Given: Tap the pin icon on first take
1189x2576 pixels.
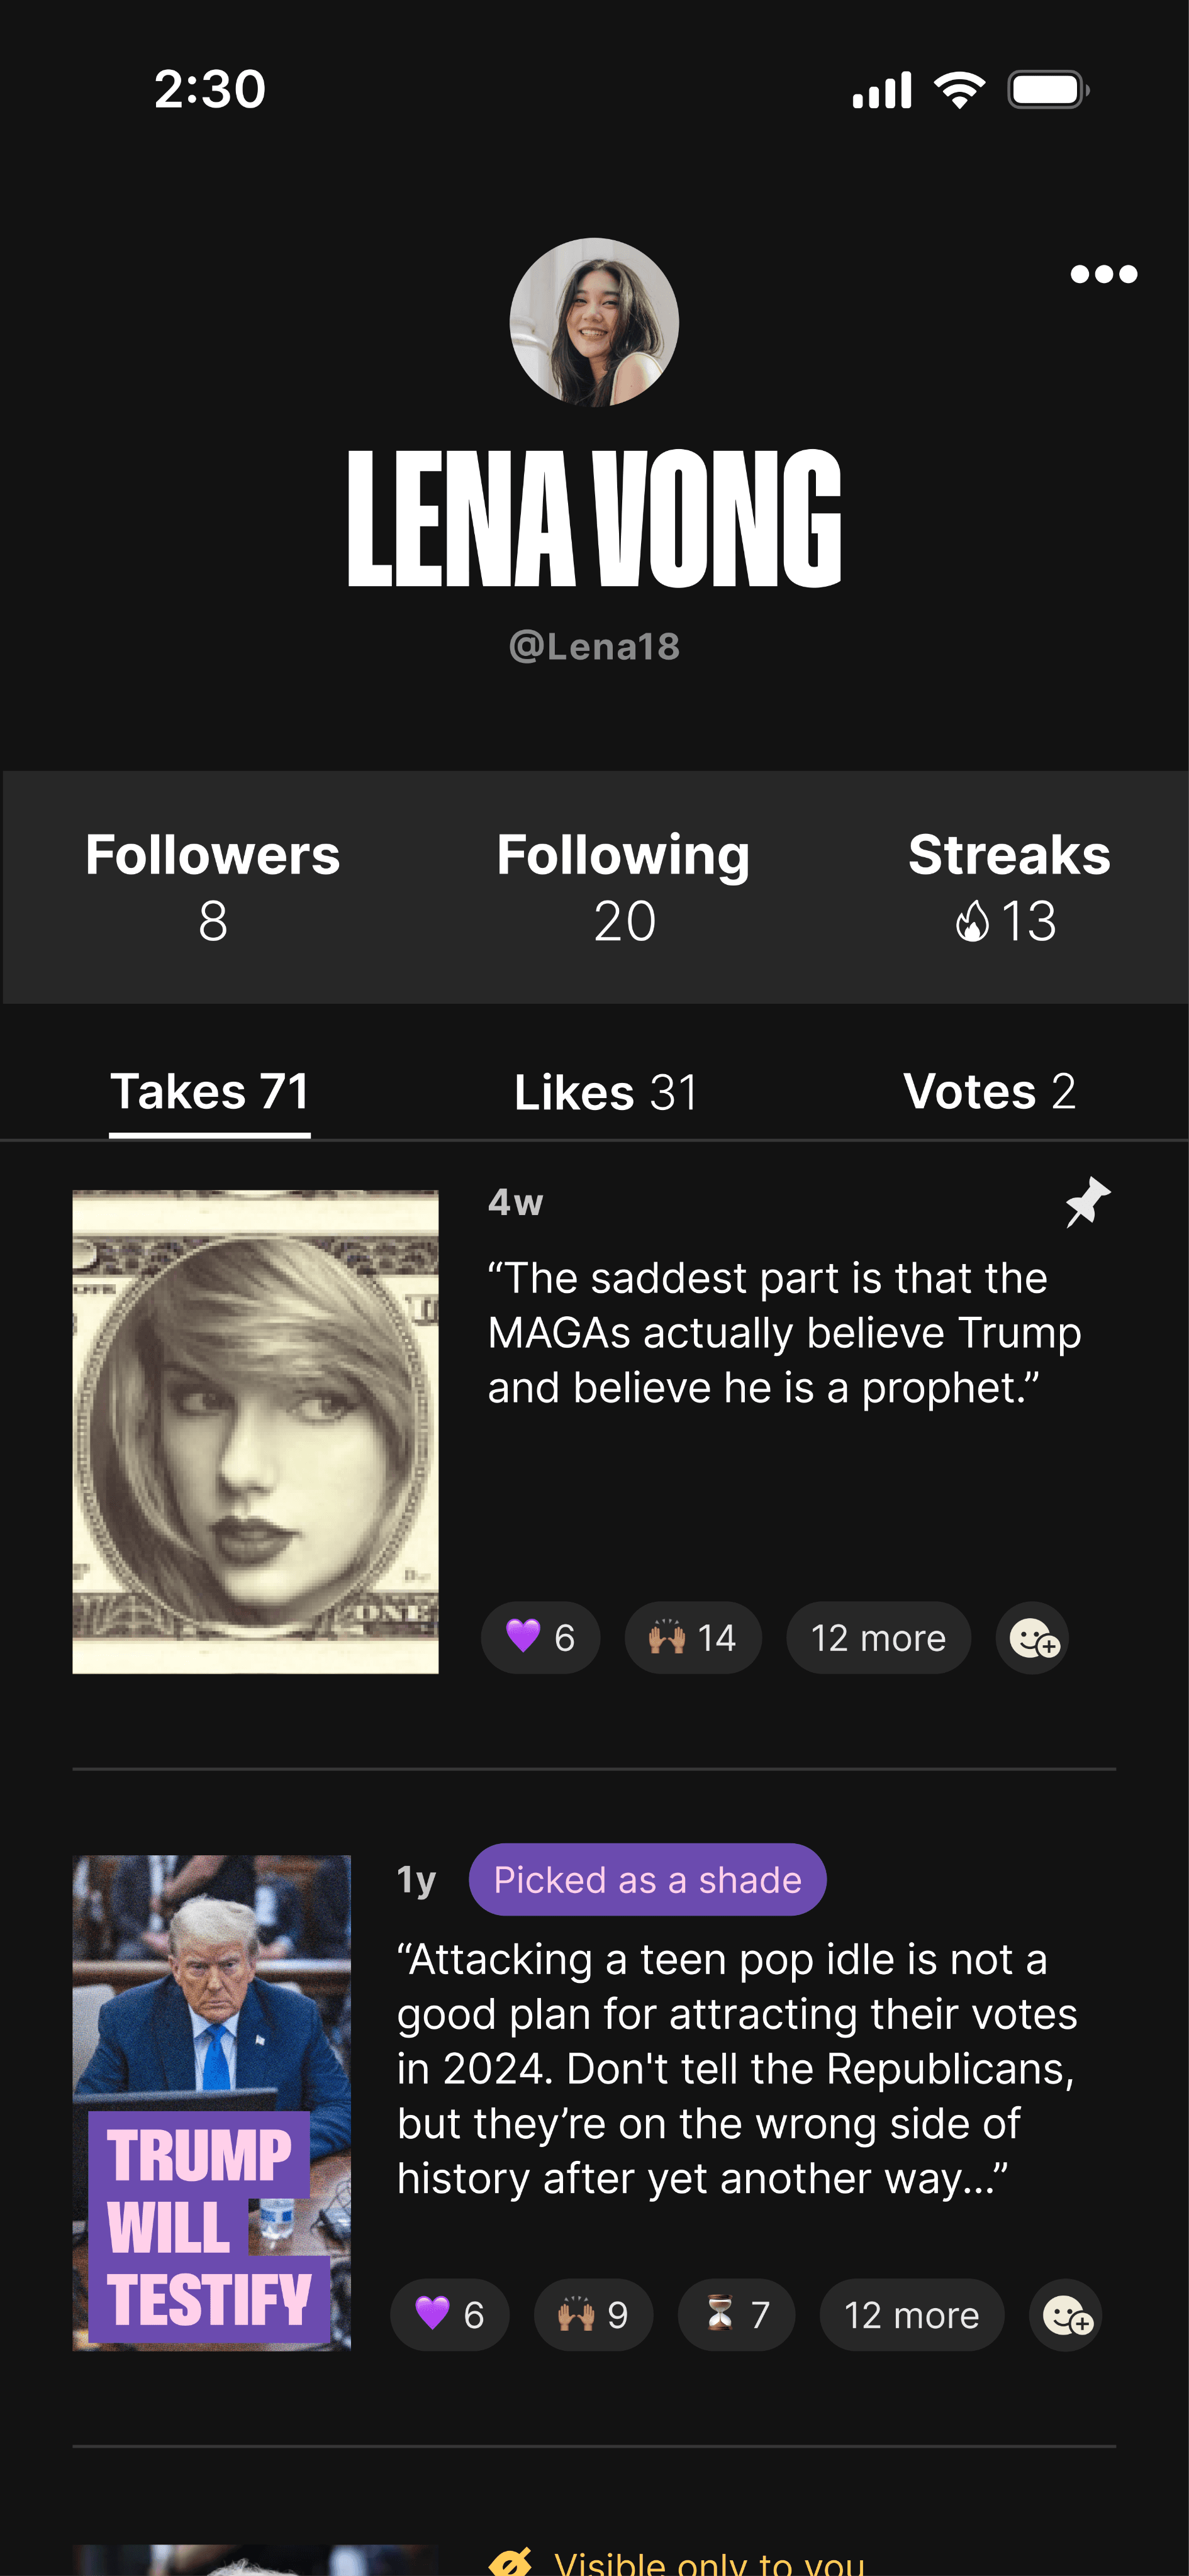Looking at the screenshot, I should pos(1088,1202).
